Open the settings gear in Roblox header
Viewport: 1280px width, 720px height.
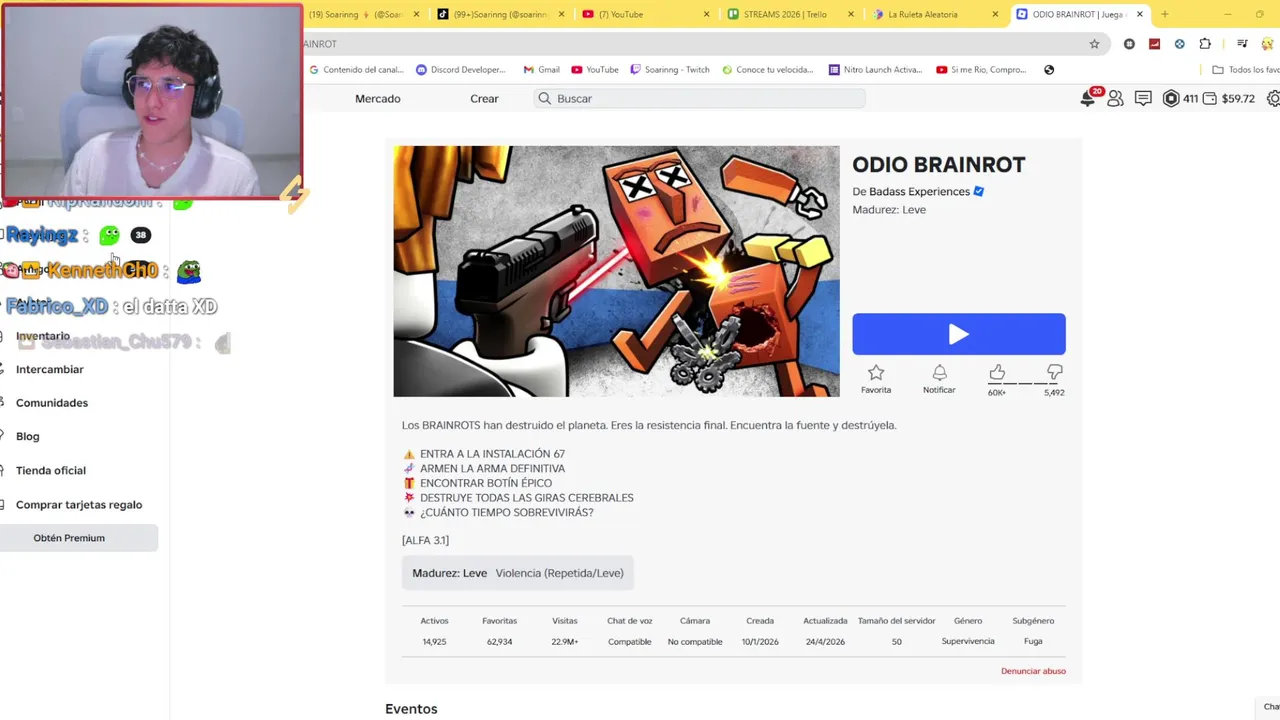pyautogui.click(x=1273, y=98)
